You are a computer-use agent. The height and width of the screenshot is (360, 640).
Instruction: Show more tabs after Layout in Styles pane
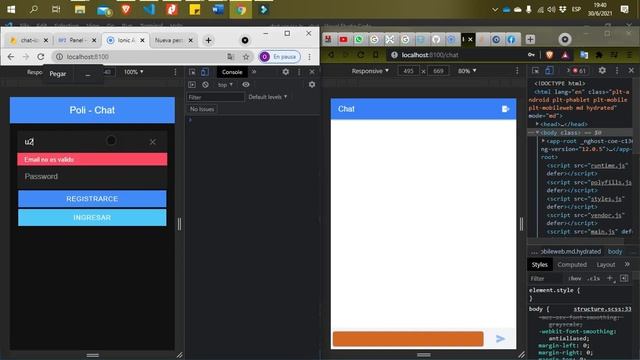(627, 264)
